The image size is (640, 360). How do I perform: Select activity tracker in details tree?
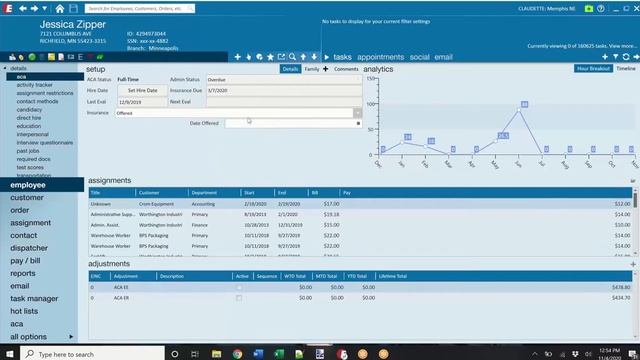35,85
